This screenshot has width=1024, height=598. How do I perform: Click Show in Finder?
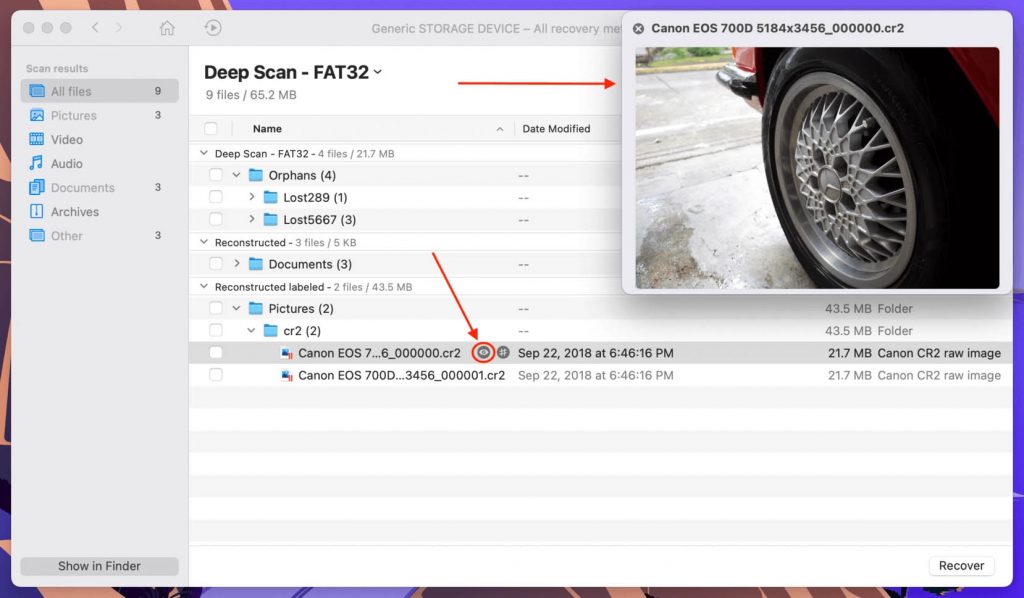tap(99, 565)
